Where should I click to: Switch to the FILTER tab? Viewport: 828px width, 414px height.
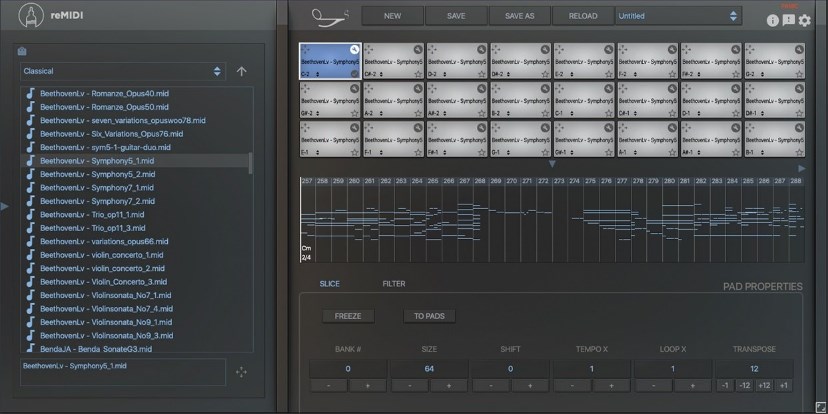point(394,284)
